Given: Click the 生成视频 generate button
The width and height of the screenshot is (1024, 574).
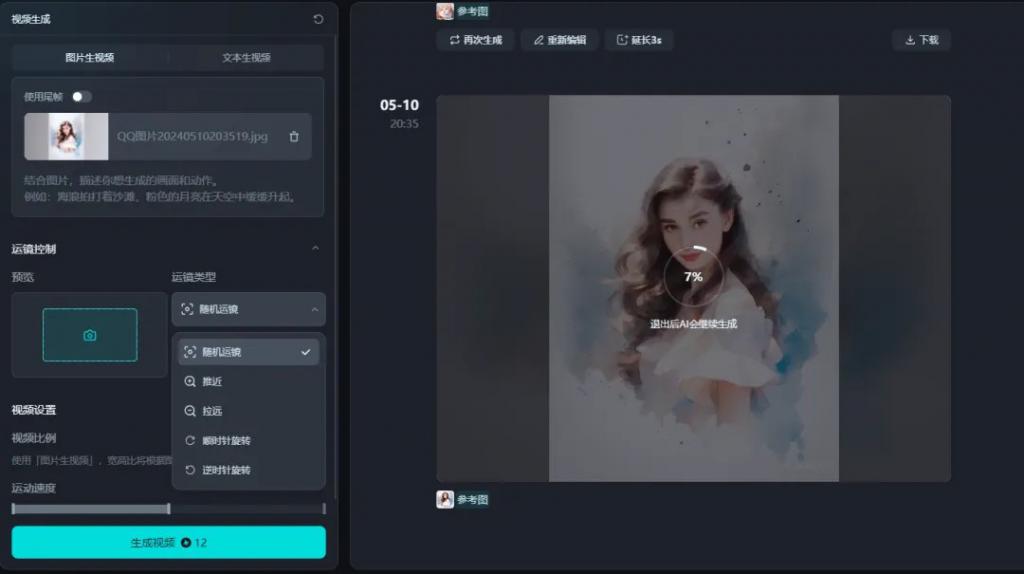Looking at the screenshot, I should coord(168,542).
